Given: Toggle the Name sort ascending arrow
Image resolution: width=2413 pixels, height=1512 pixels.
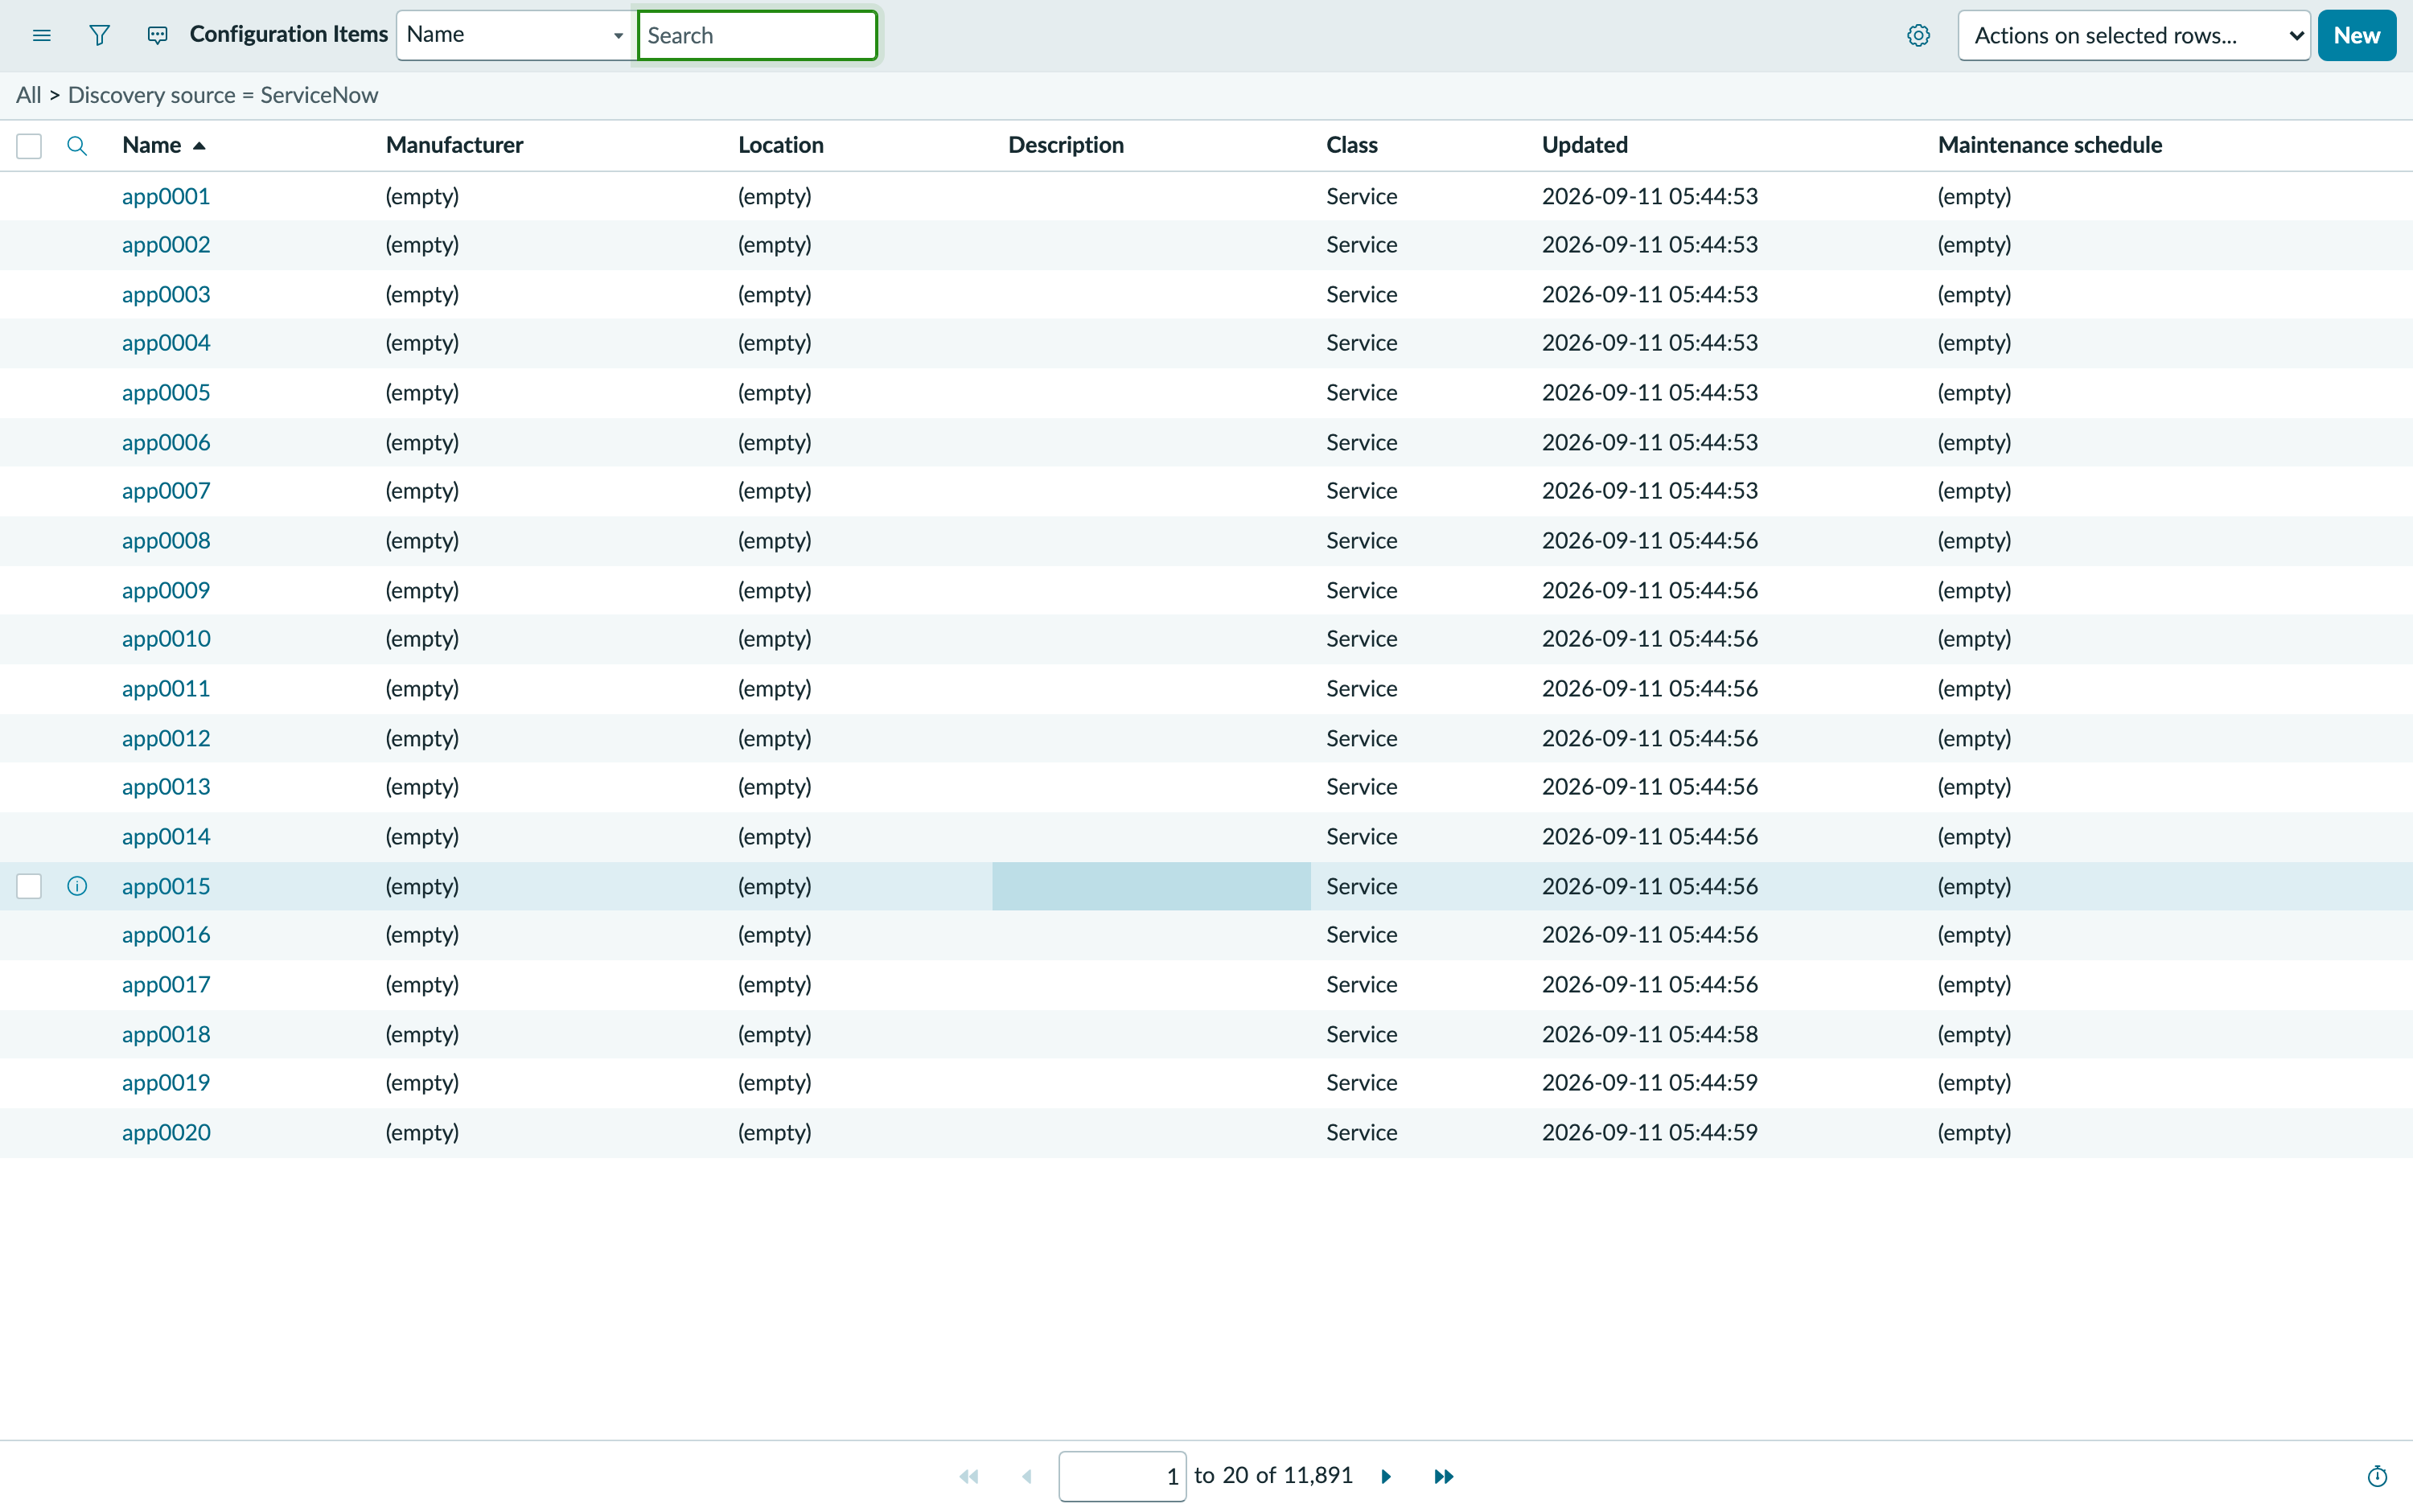Looking at the screenshot, I should 199,146.
